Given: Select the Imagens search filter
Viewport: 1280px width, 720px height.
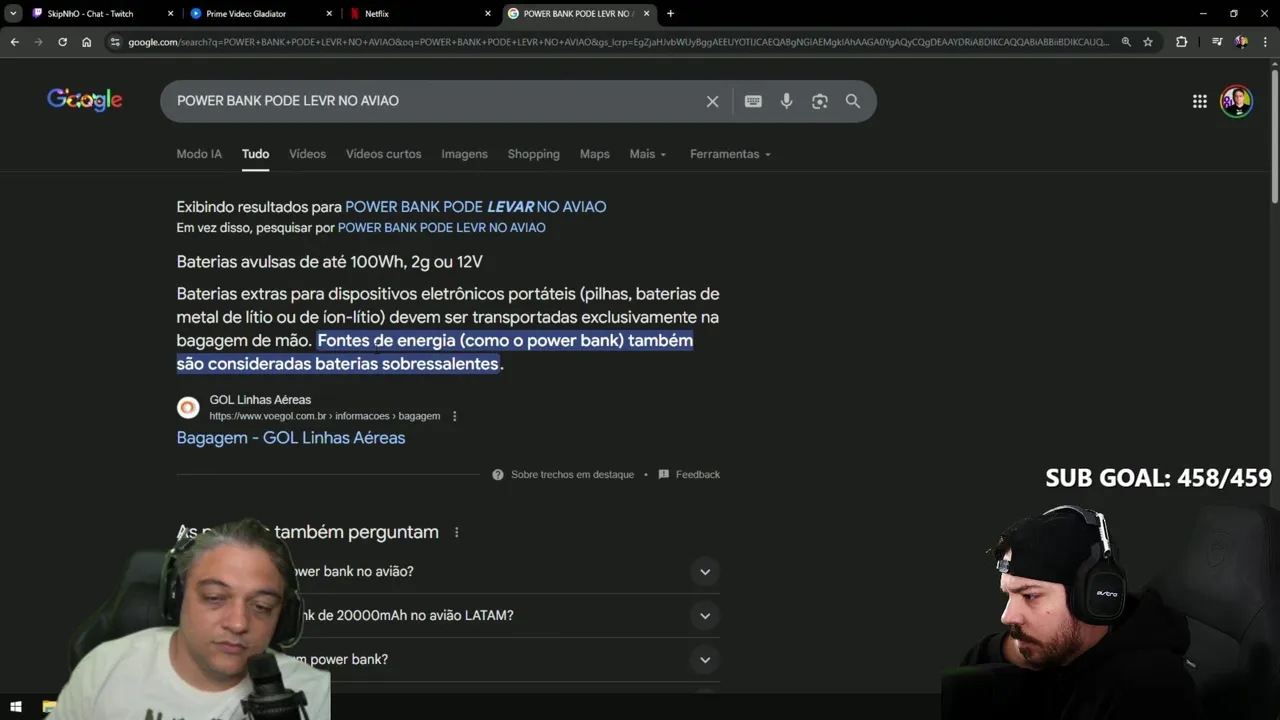Looking at the screenshot, I should (x=464, y=154).
